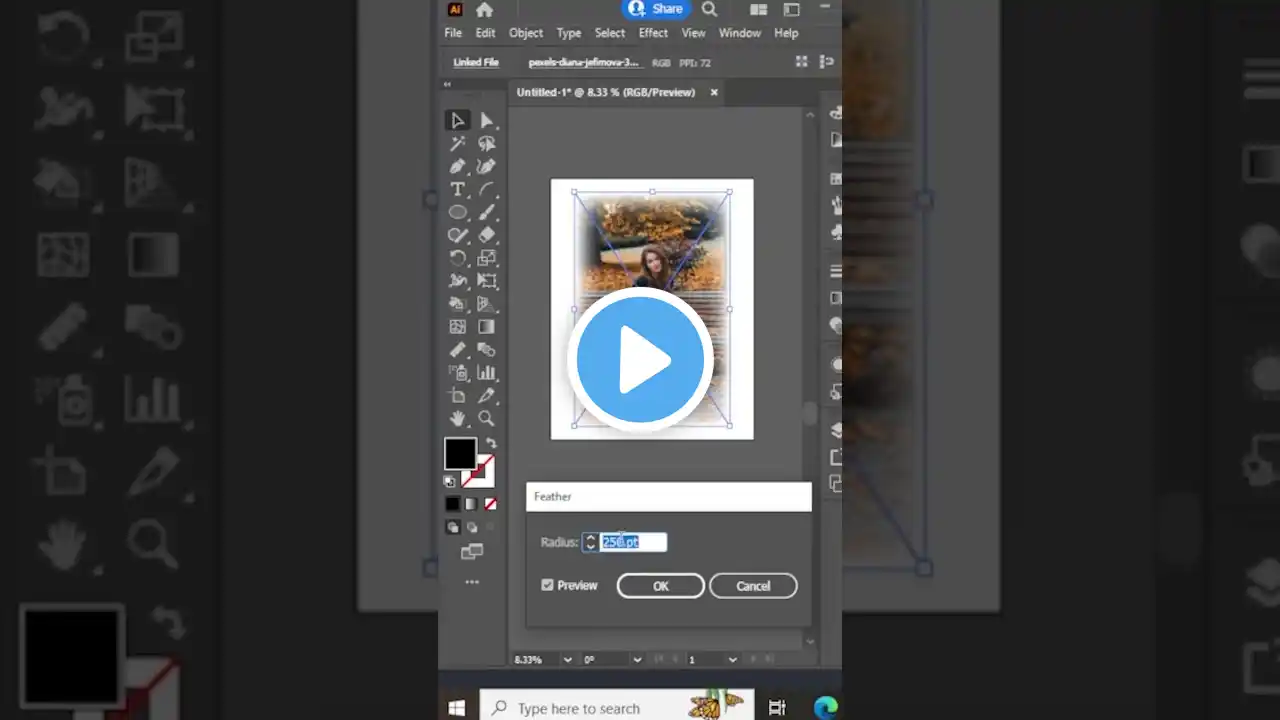Uncheck the Preview checkbox in Feather dialog

(x=547, y=585)
